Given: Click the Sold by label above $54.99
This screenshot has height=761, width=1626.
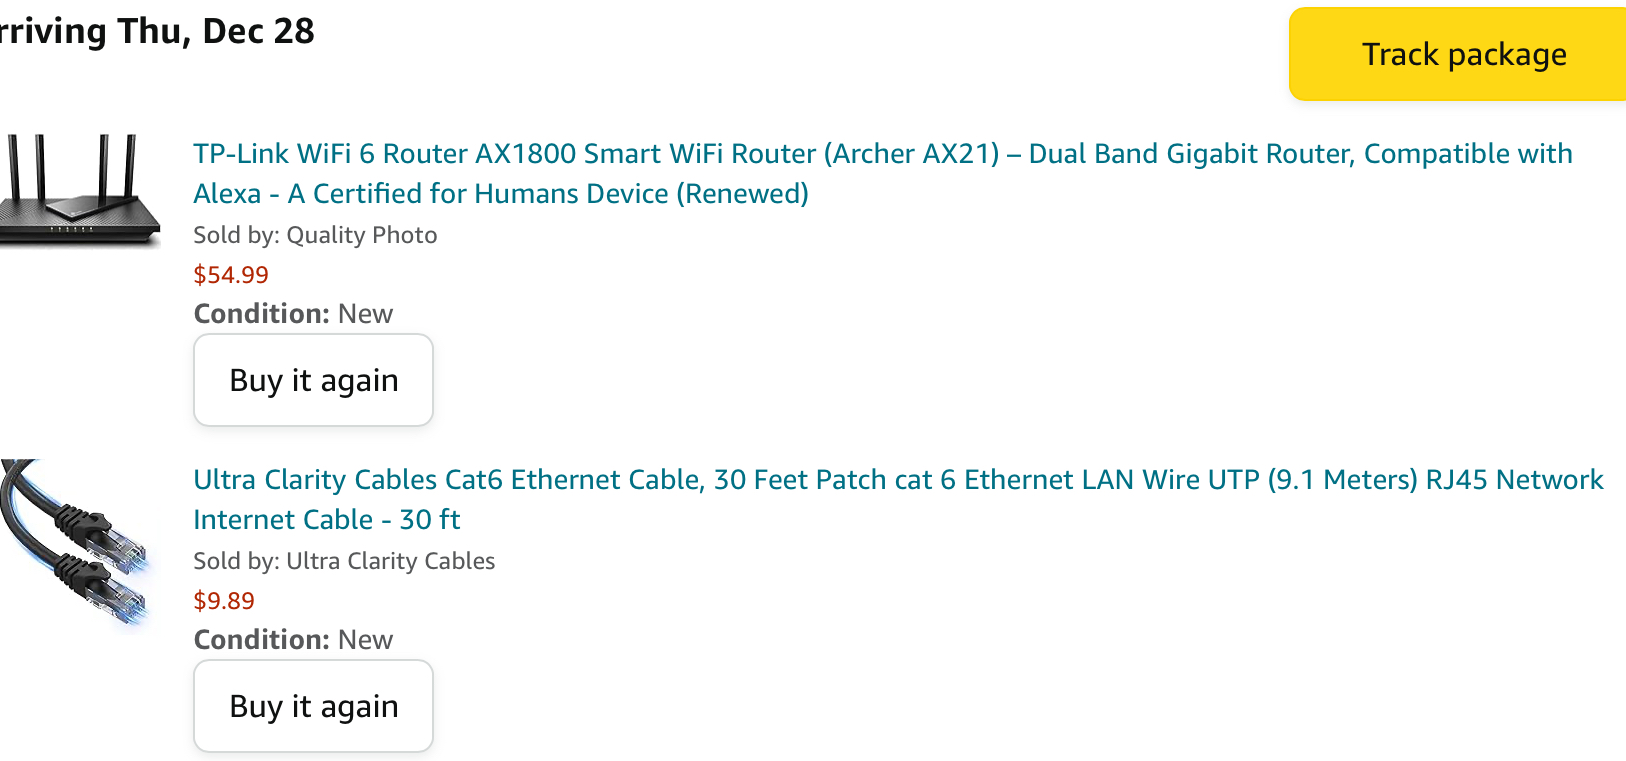Looking at the screenshot, I should coord(236,235).
